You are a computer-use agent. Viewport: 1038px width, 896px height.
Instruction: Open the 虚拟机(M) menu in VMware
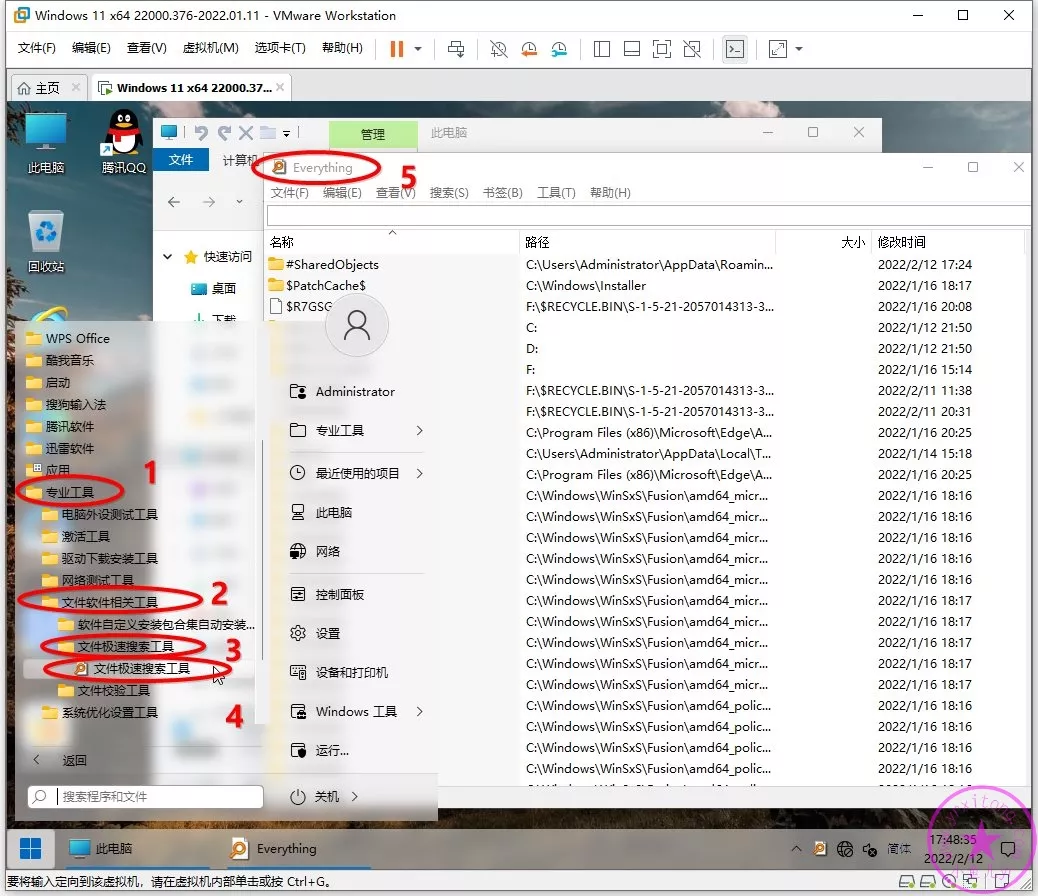[x=210, y=48]
